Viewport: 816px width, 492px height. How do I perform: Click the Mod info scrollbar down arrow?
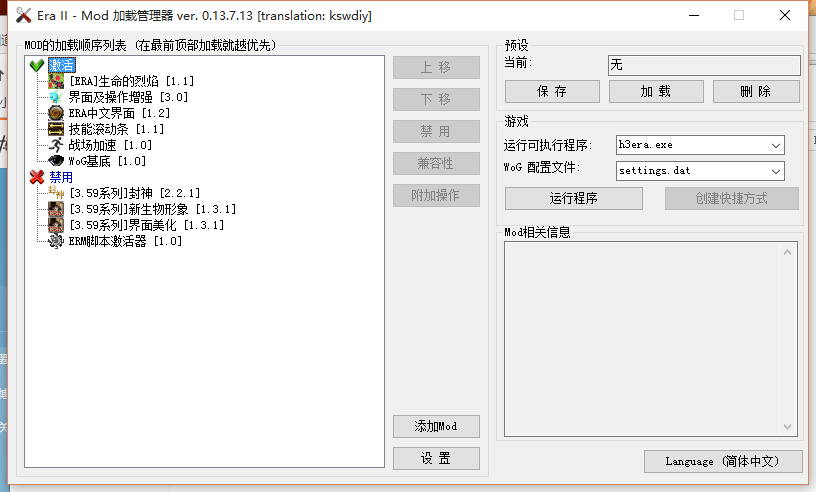click(x=787, y=427)
